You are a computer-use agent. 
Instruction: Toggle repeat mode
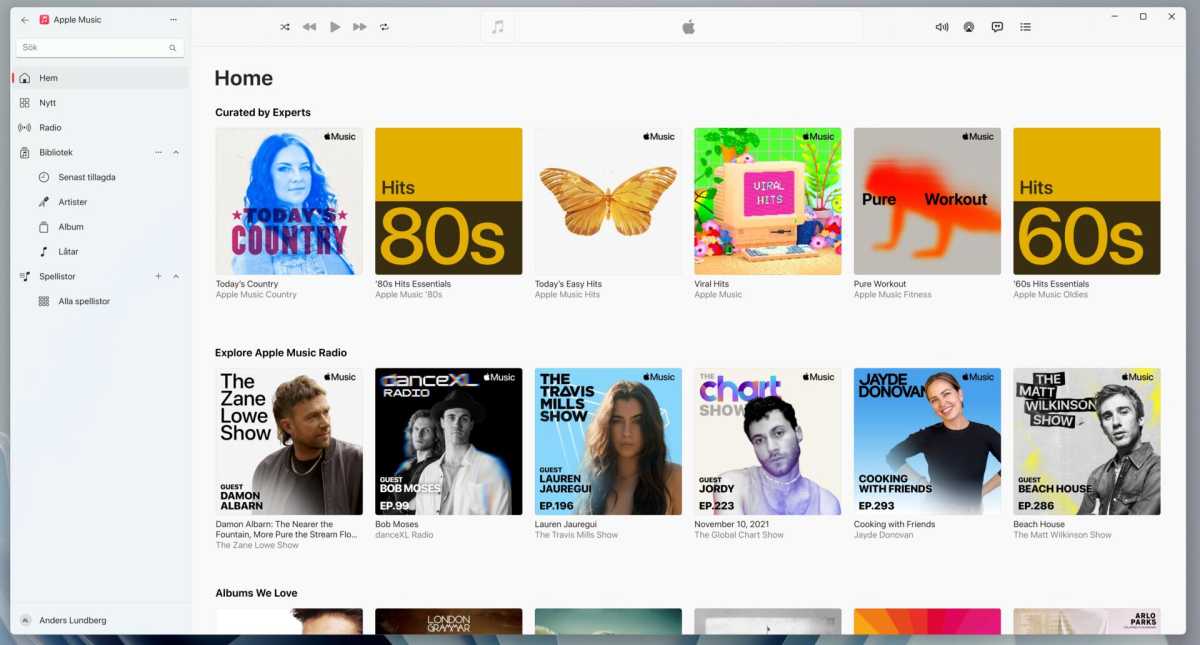click(x=384, y=27)
